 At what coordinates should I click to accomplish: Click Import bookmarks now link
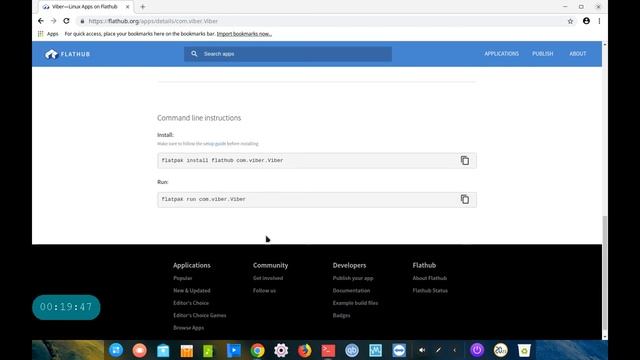(x=244, y=34)
